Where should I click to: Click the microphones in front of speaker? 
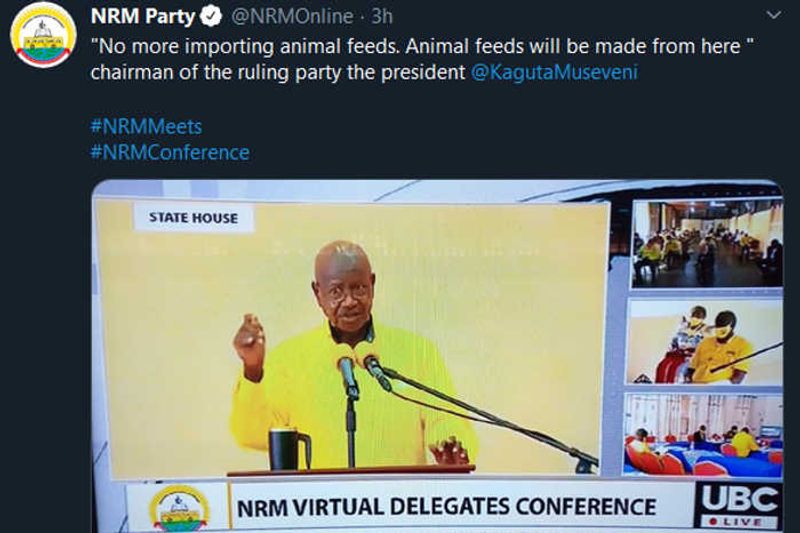click(360, 370)
